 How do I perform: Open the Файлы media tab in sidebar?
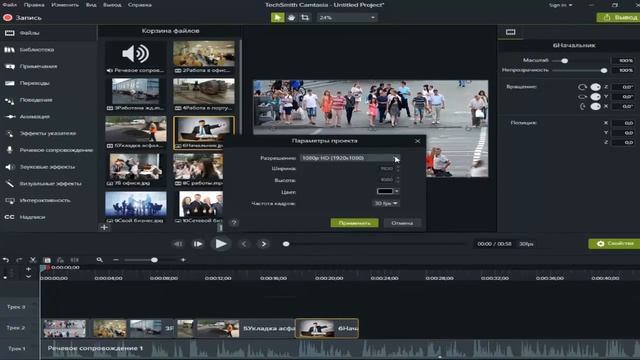tap(48, 33)
